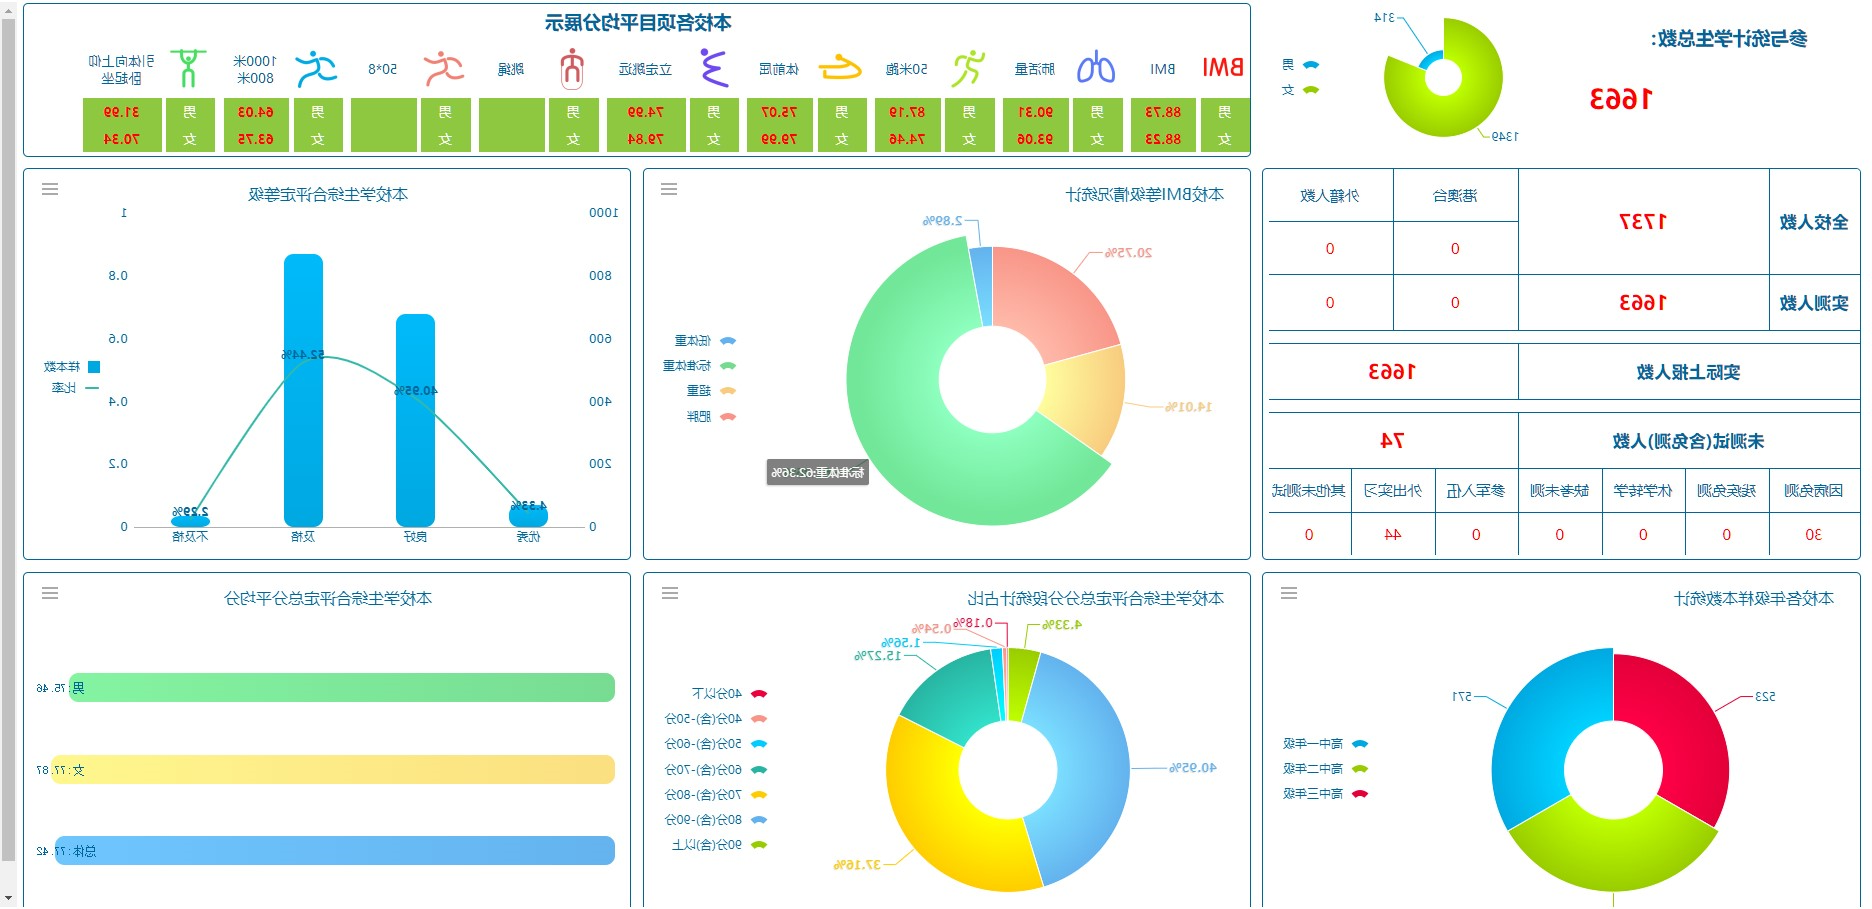Click the 44 count under 外出实习

coord(1392,534)
